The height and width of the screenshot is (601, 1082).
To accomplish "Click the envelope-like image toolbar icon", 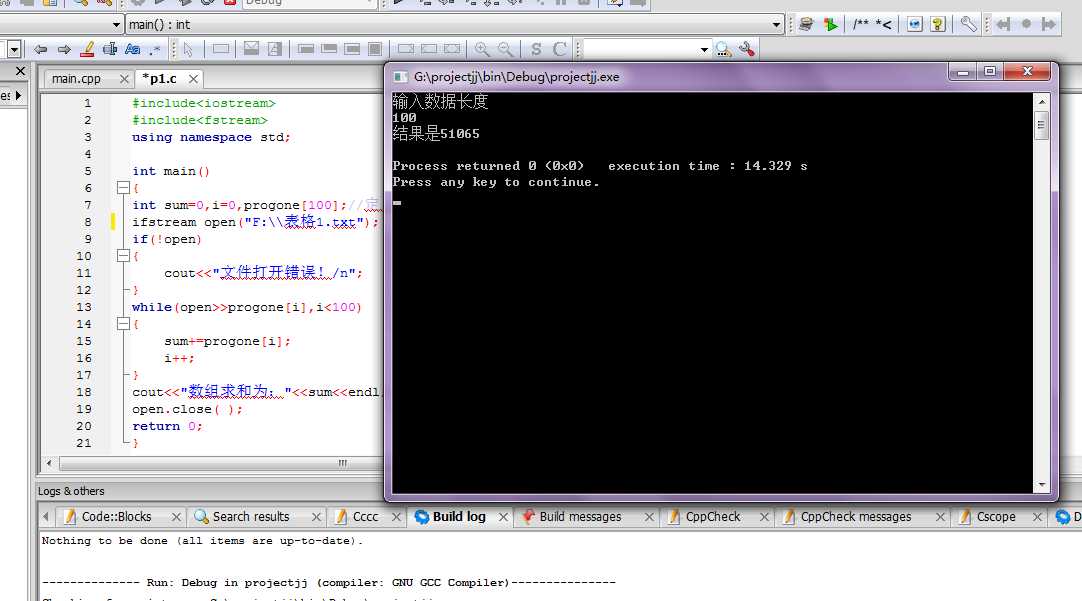I will click(x=251, y=49).
